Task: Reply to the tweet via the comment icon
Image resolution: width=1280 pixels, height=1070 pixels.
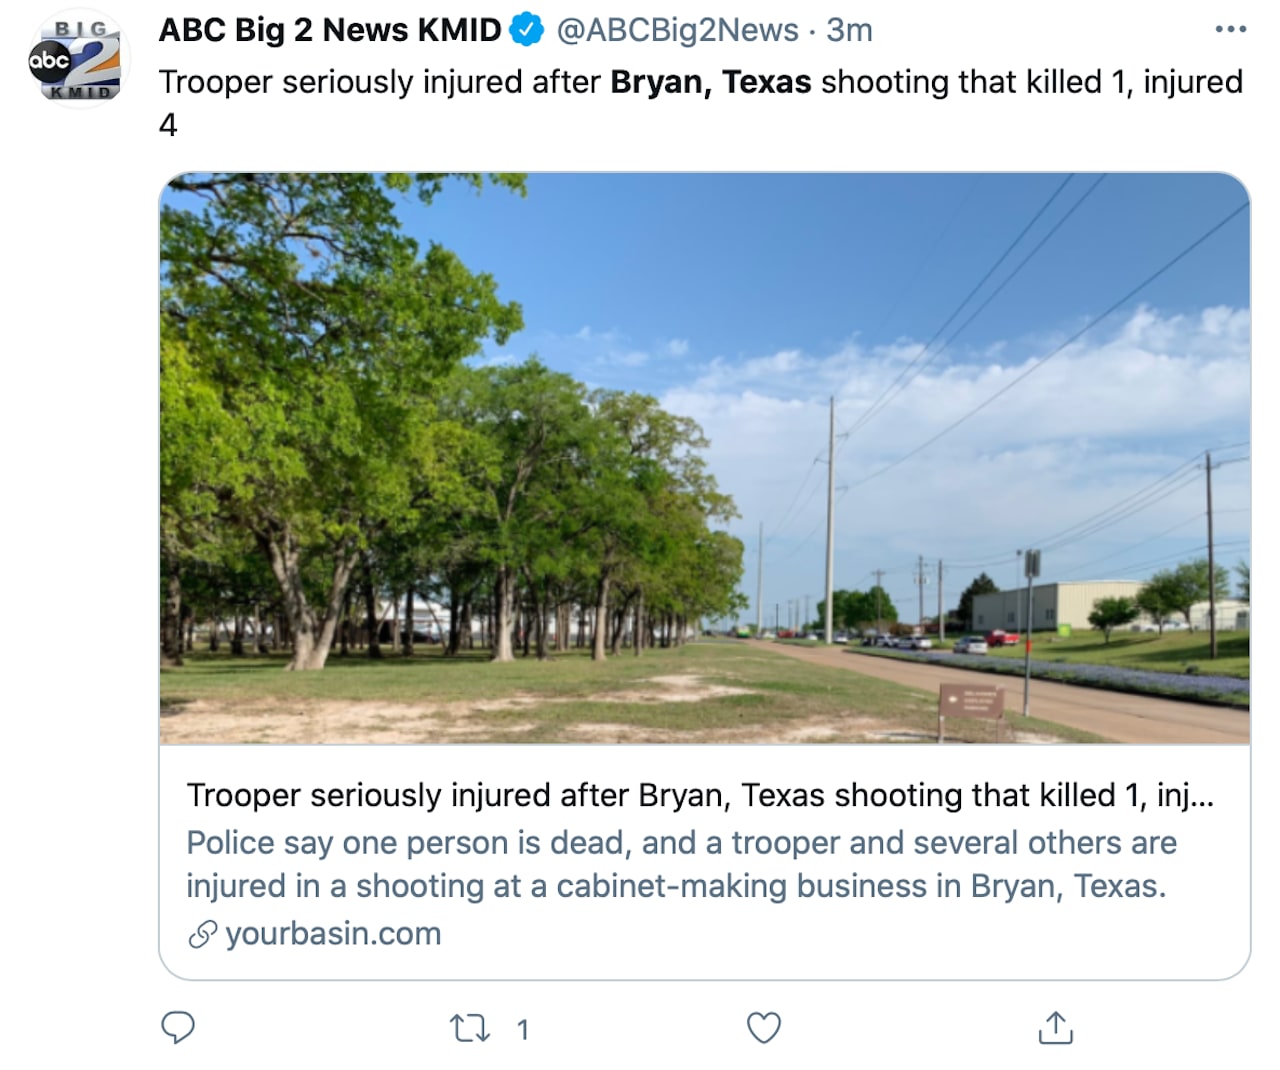Action: tap(178, 1028)
